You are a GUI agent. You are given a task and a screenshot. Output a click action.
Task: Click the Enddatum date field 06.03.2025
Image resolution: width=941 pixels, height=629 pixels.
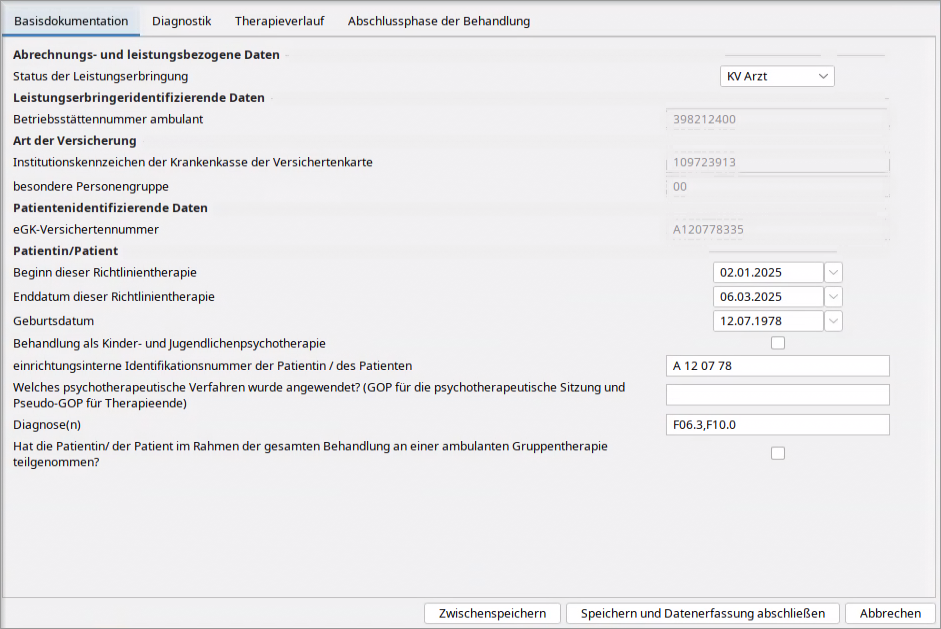coord(768,296)
